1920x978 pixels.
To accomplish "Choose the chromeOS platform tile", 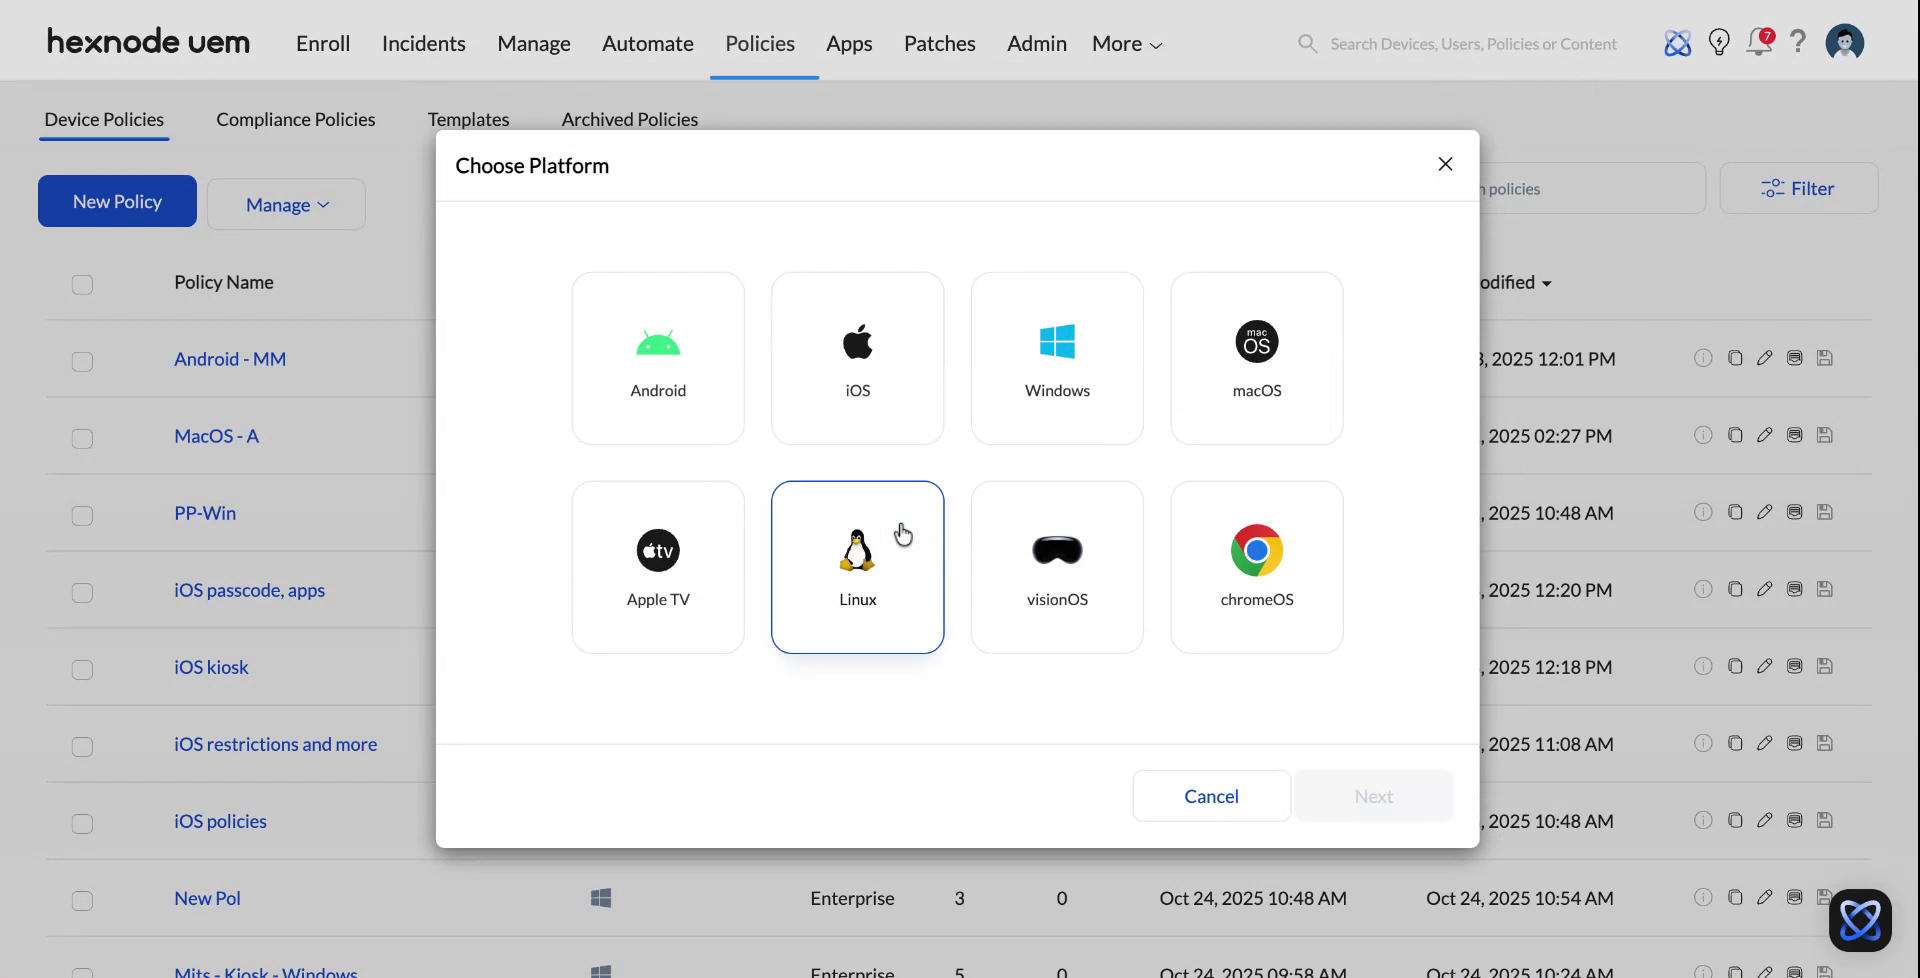I will [x=1256, y=567].
